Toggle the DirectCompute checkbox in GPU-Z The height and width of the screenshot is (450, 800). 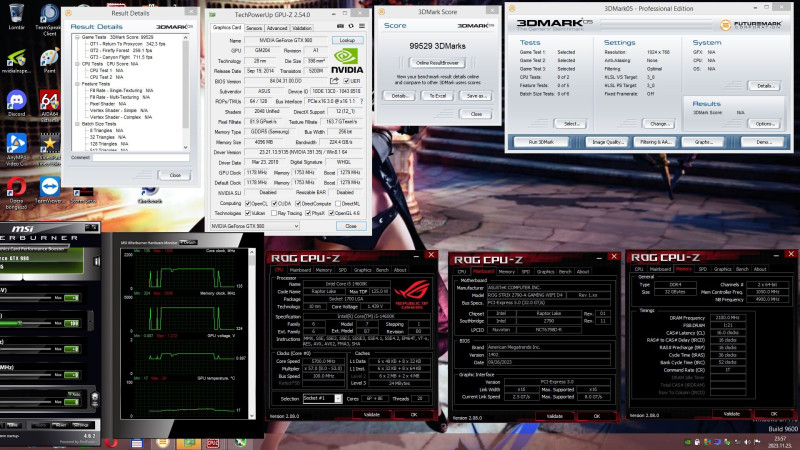click(298, 204)
